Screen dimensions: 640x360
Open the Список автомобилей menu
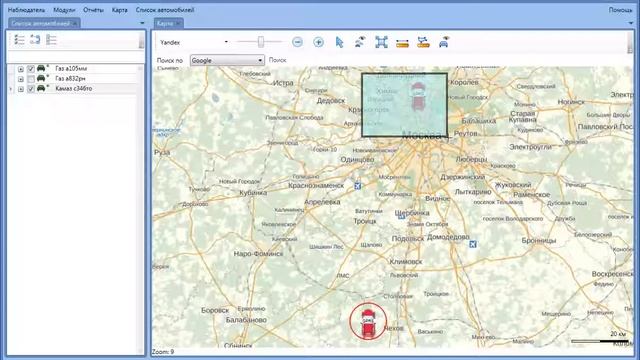click(165, 10)
